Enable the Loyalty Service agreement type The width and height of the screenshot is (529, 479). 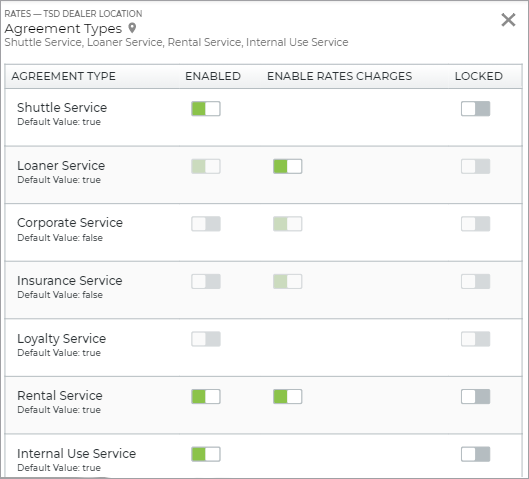(206, 339)
